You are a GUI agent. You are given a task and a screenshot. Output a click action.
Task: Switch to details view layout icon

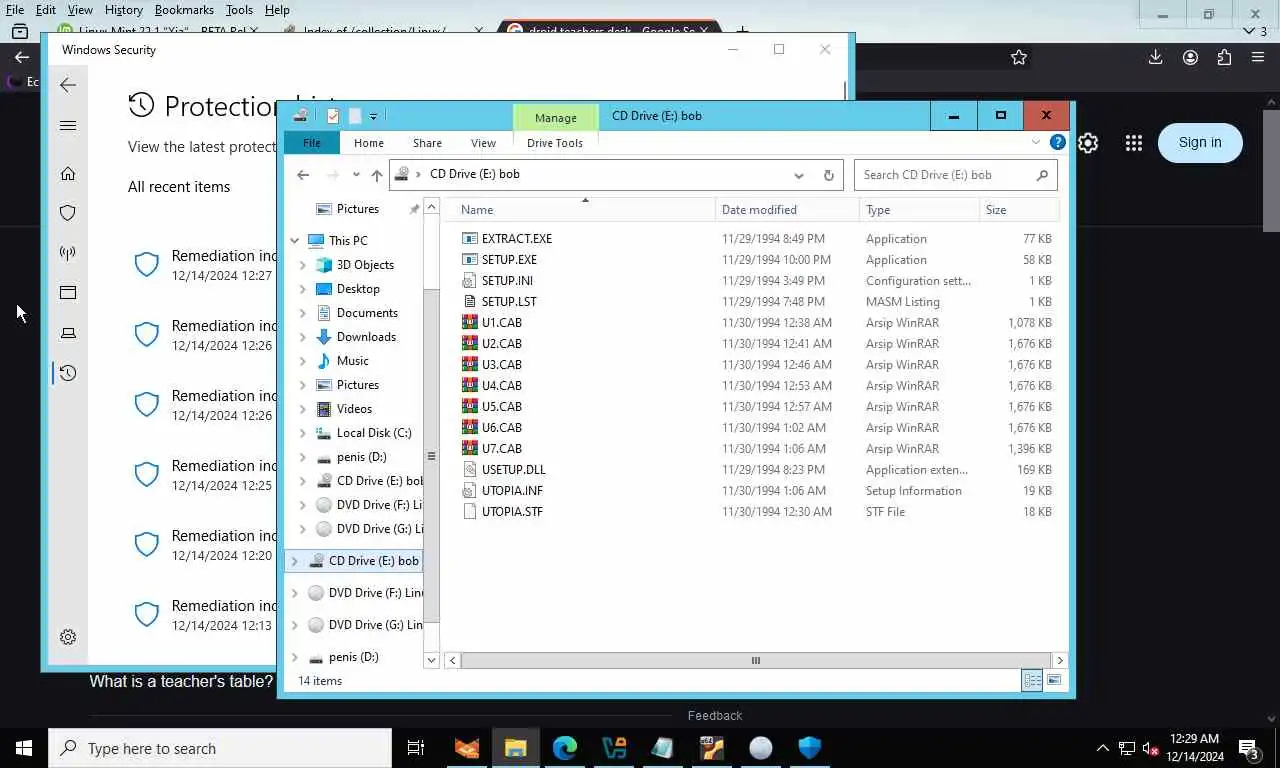pos(1032,681)
